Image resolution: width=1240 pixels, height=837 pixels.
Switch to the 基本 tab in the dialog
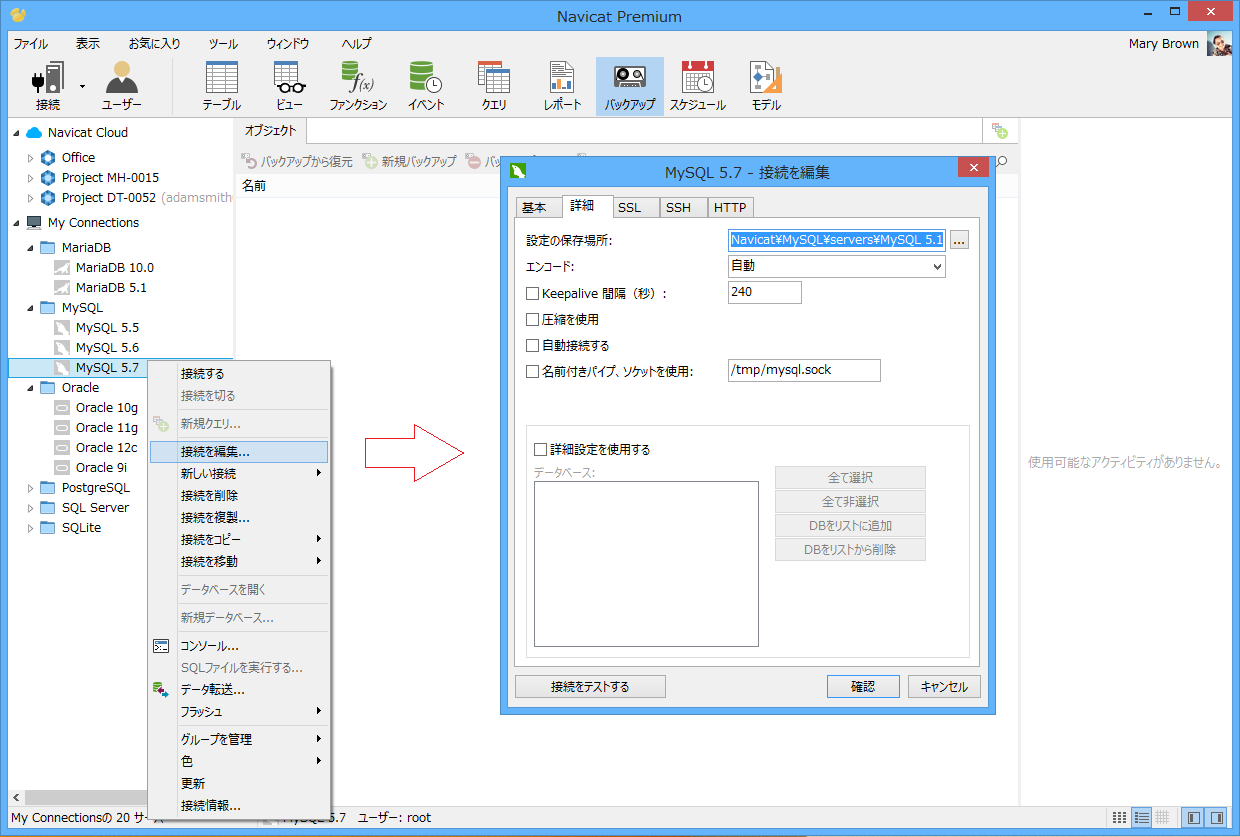coord(535,208)
